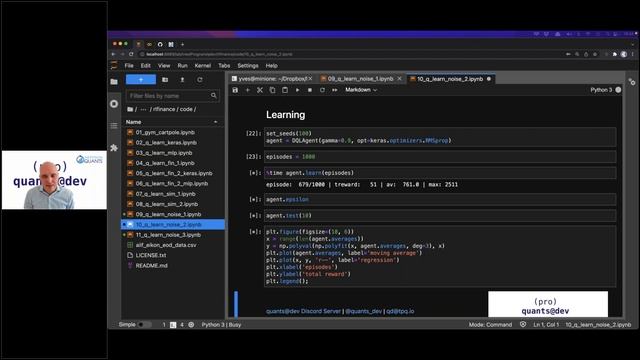Open 03_q_learn_mlp.ipynb in file list
This screenshot has width=640, height=360.
click(164, 153)
